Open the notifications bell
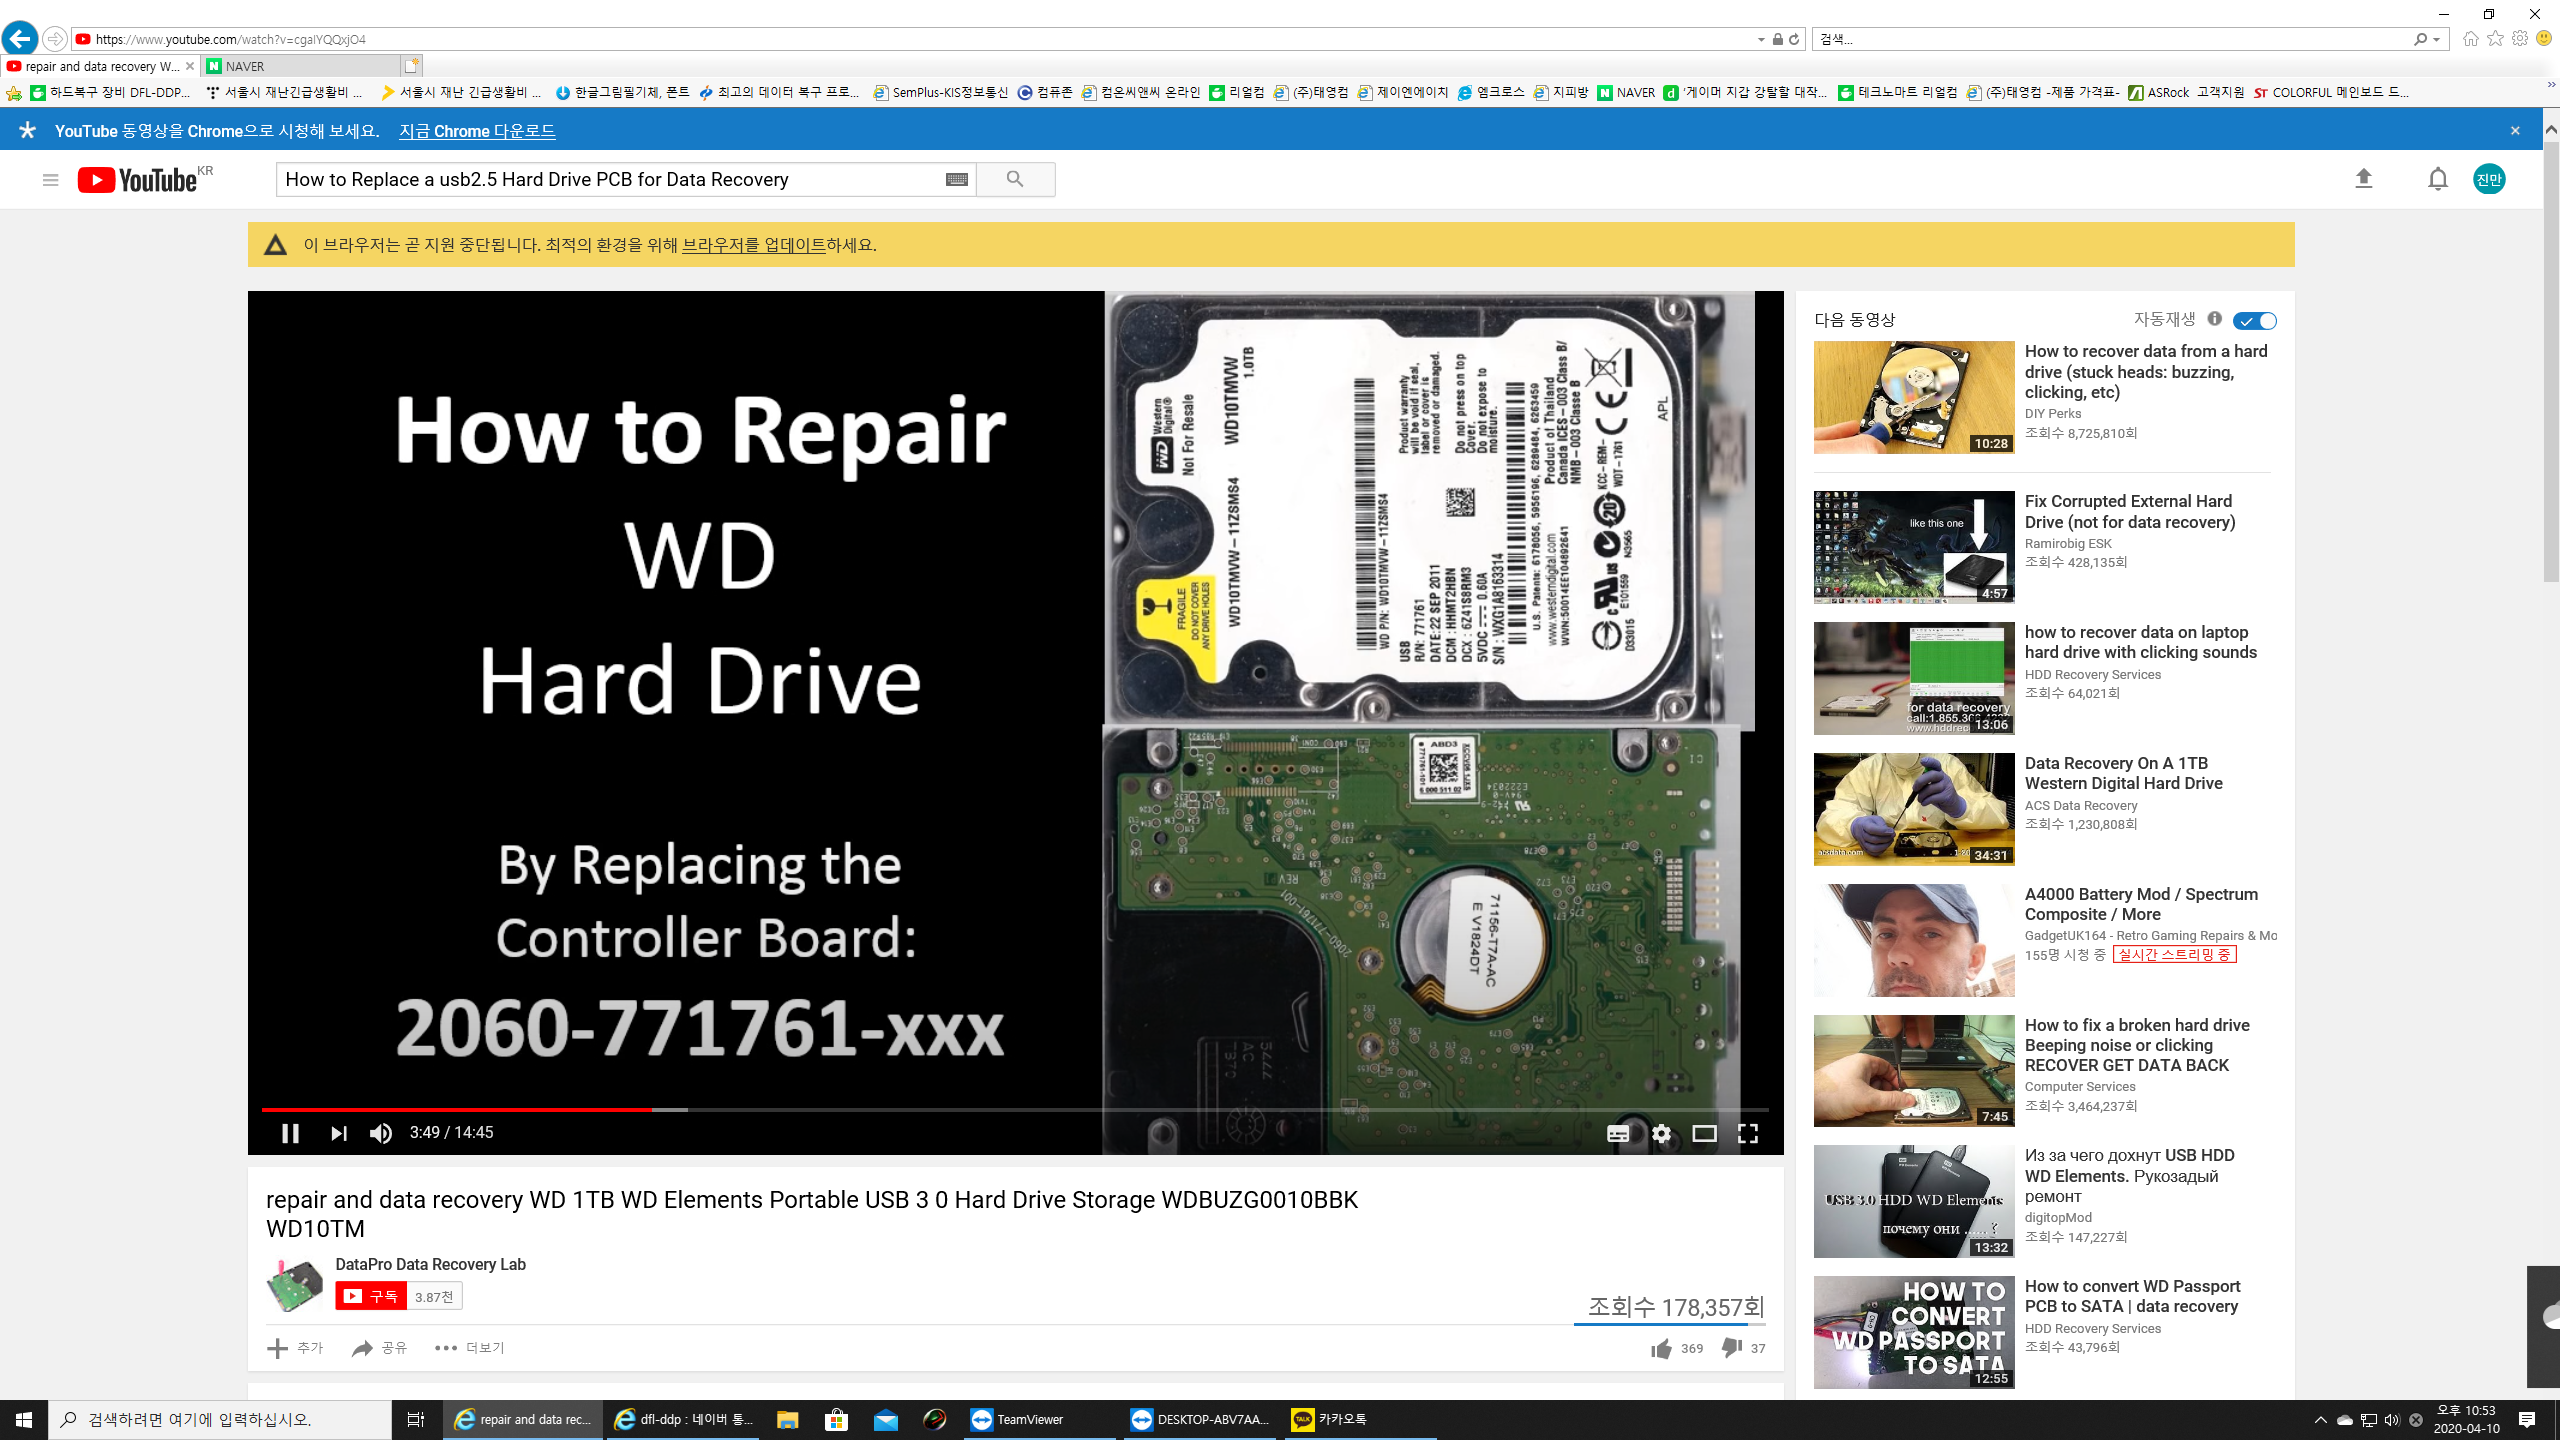 (x=2438, y=179)
